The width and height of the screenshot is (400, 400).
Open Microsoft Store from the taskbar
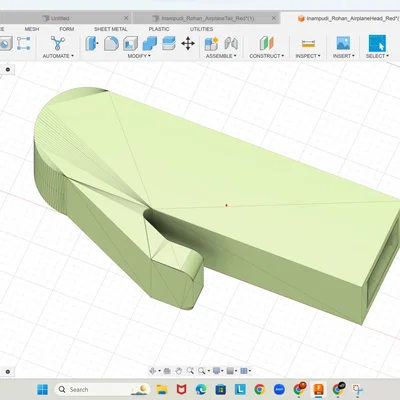tap(221, 389)
